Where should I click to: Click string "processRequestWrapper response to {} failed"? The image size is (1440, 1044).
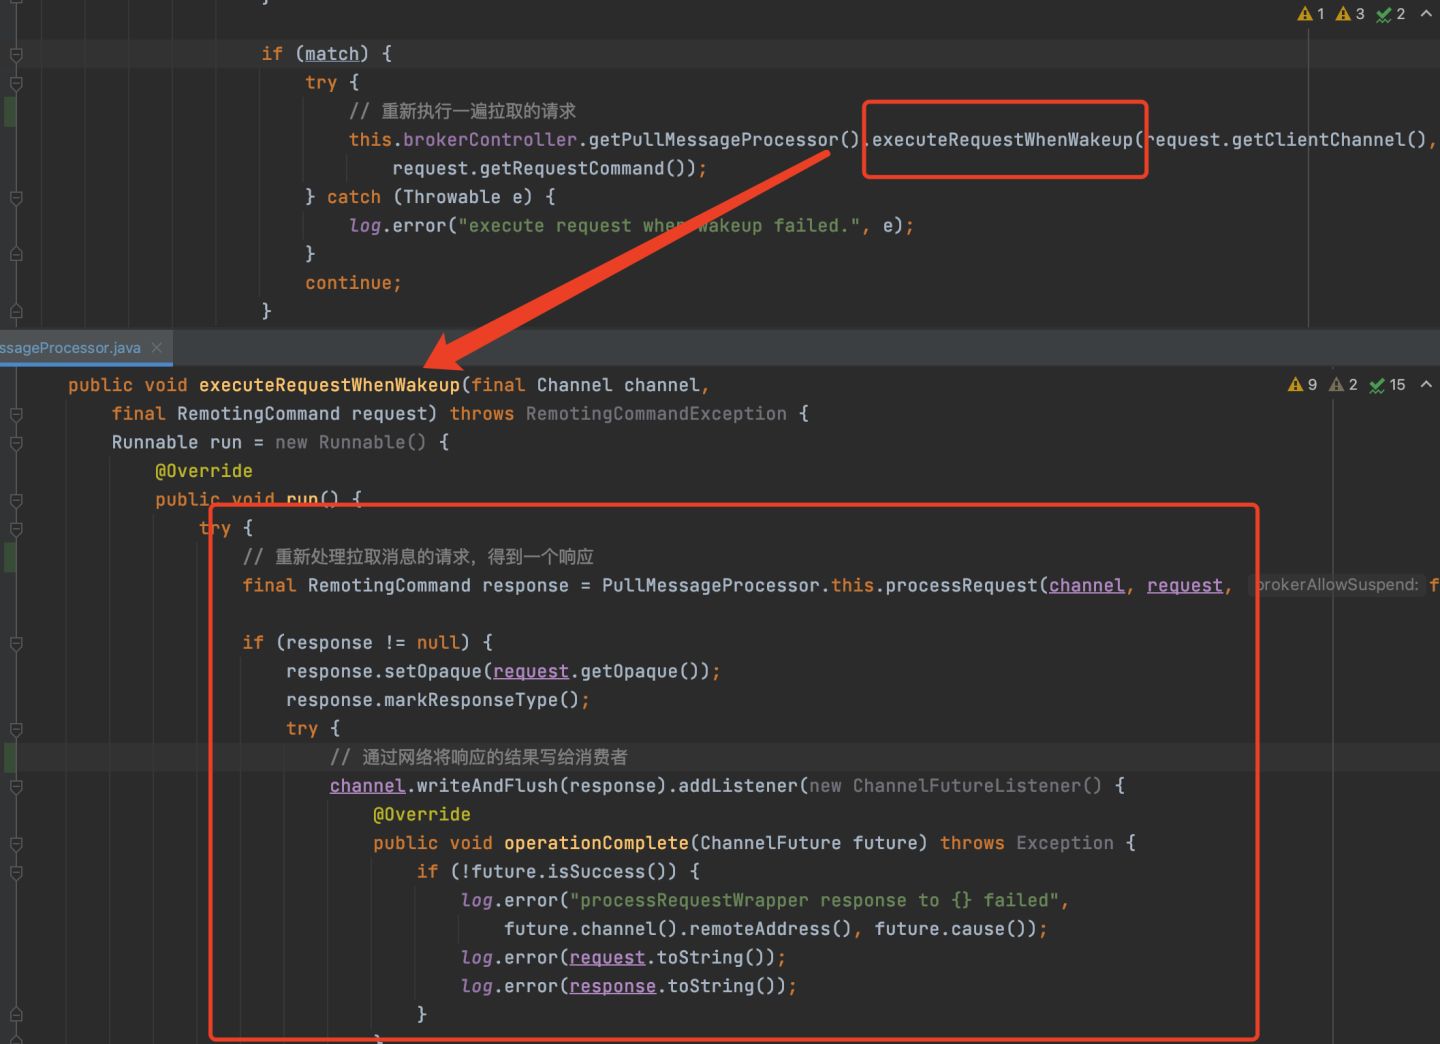click(815, 901)
